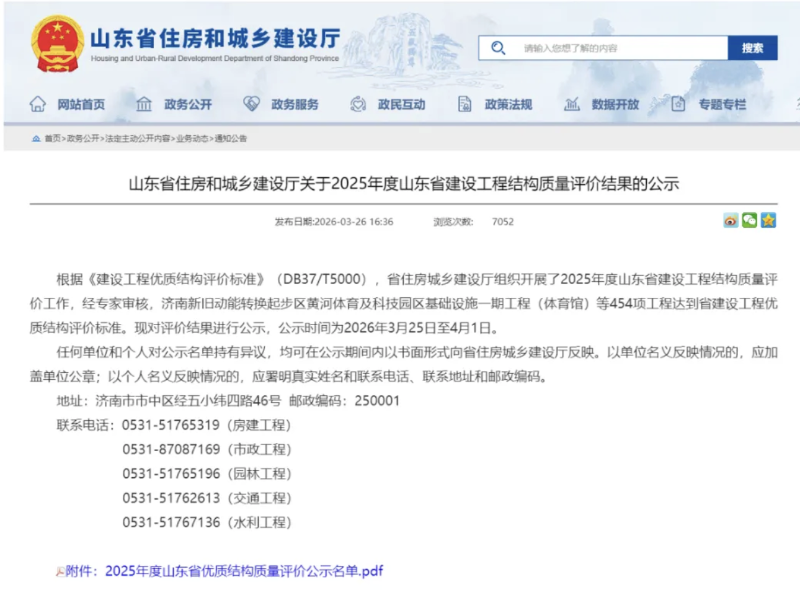800x592 pixels.
Task: Click the site title 山东省住房和城乡建设厅
Action: pyautogui.click(x=215, y=38)
